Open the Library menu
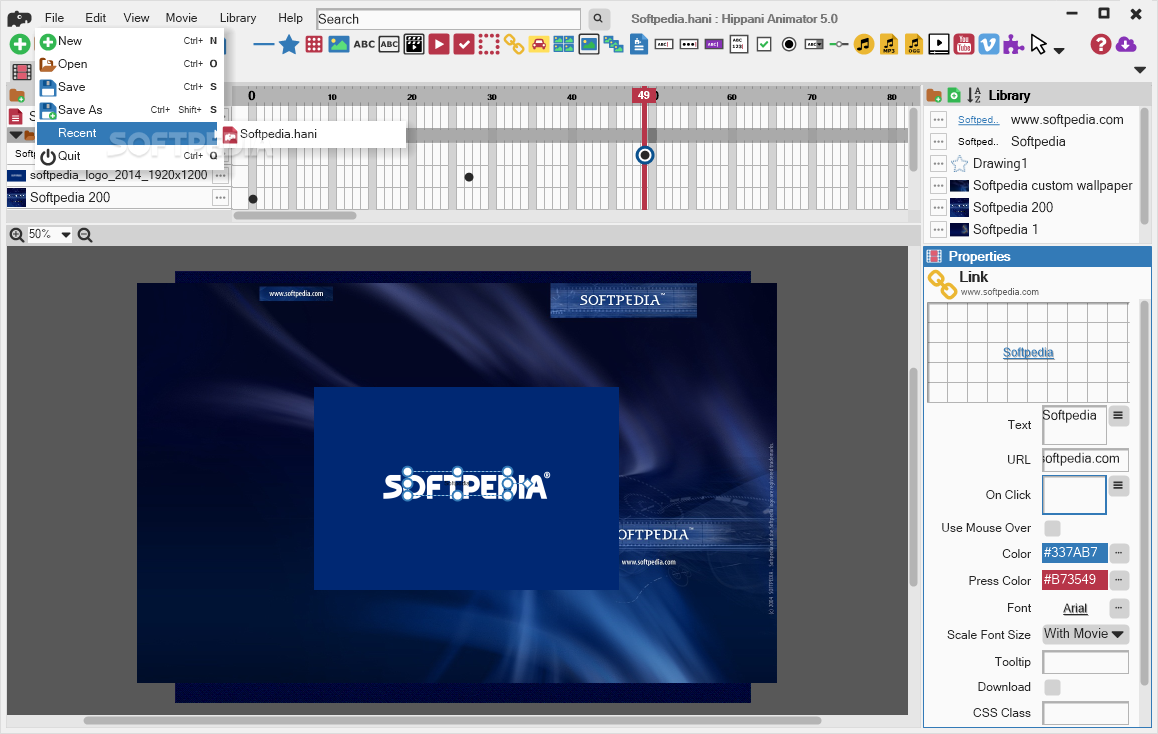This screenshot has width=1158, height=734. 238,18
